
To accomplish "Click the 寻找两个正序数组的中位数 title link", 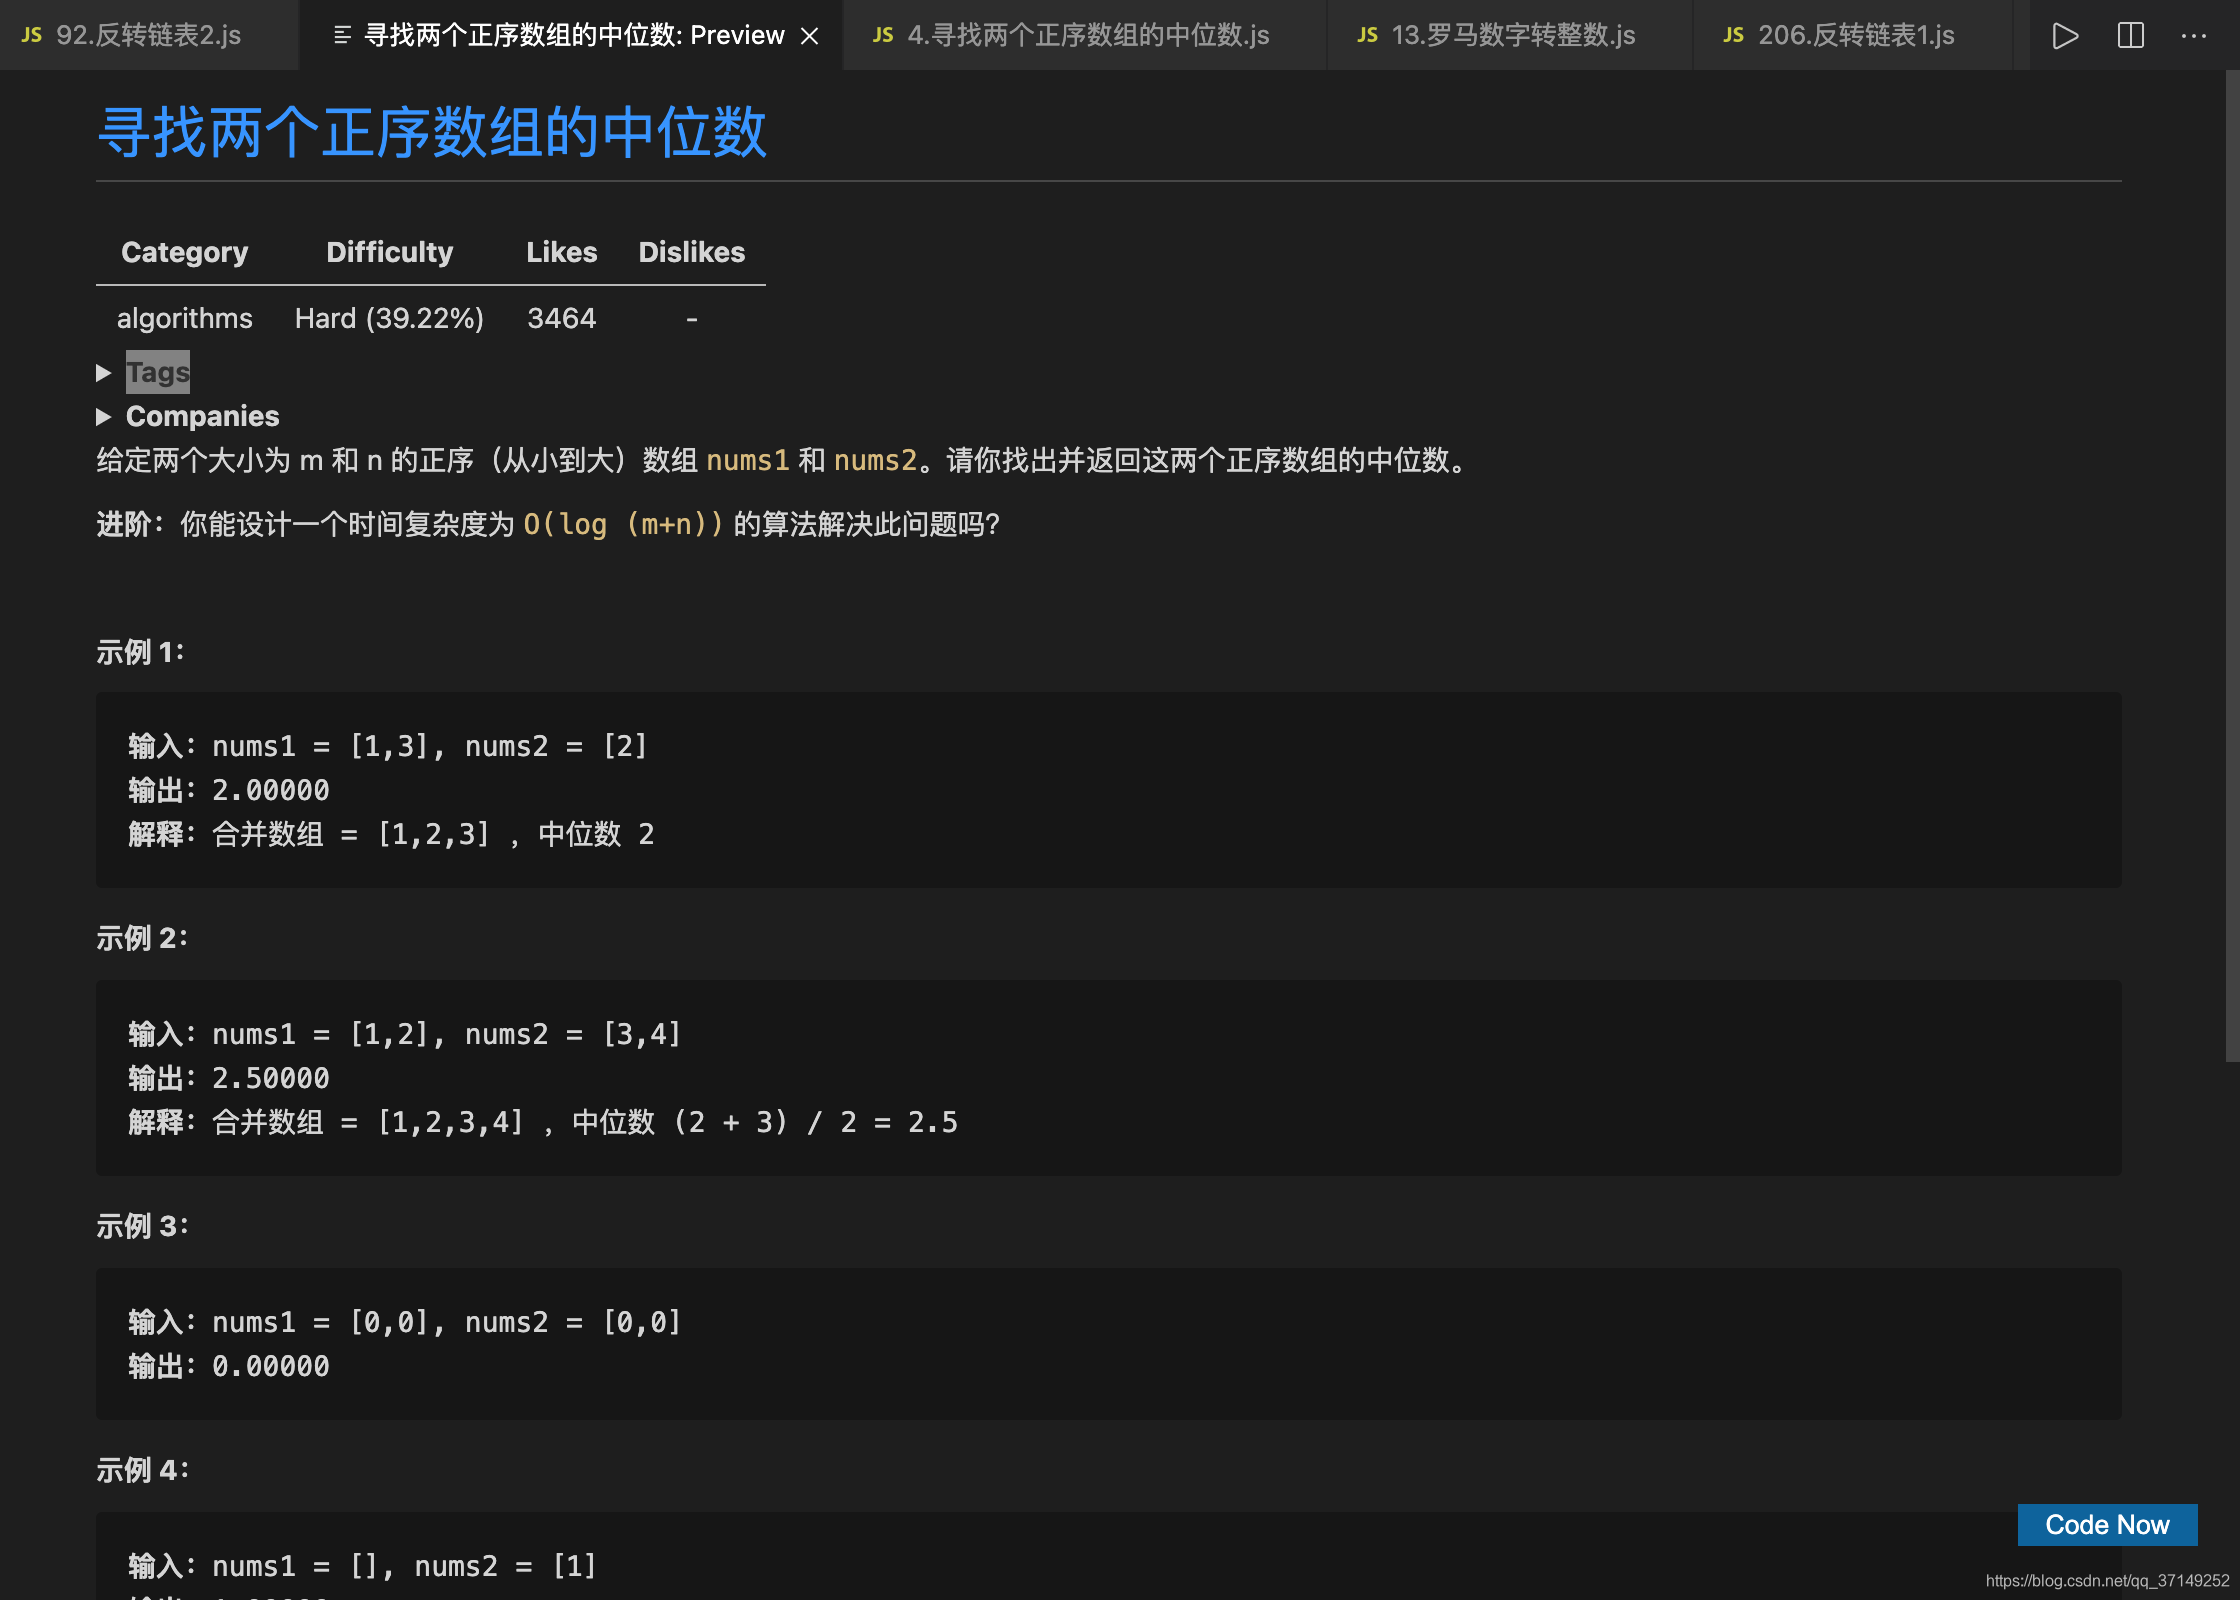I will [x=432, y=133].
